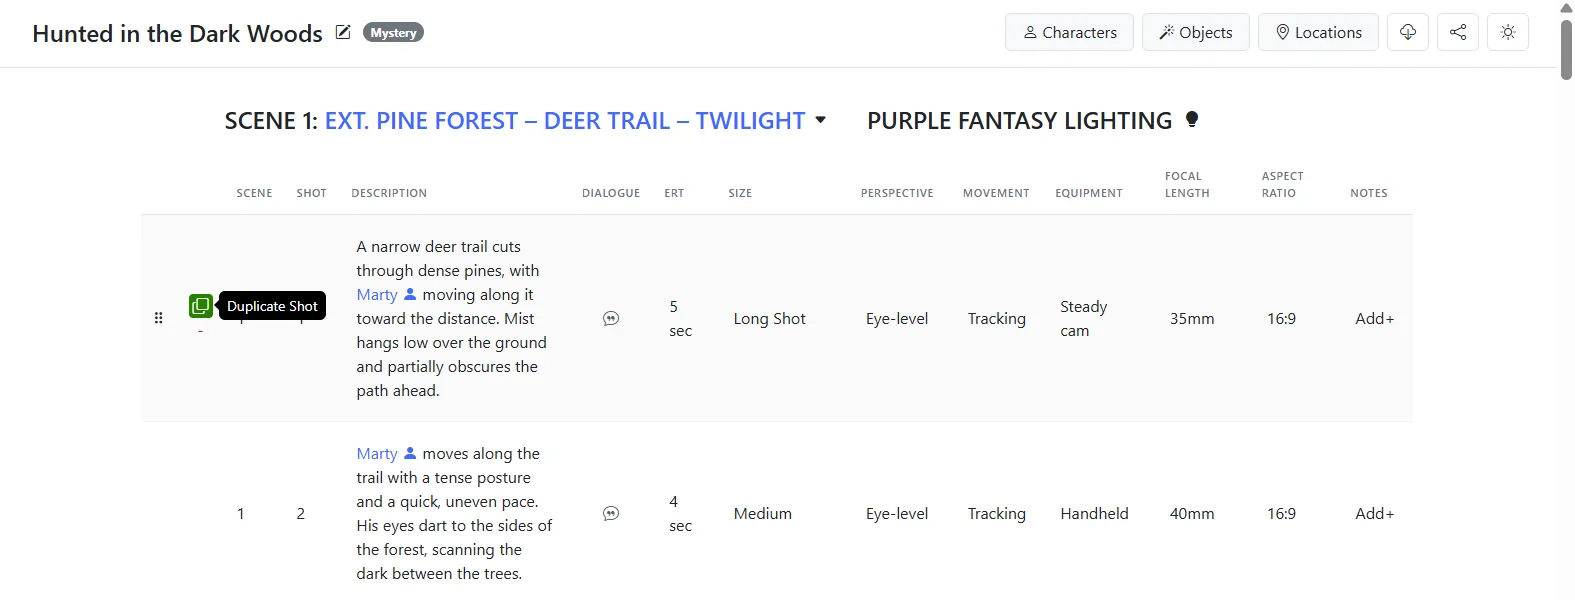This screenshot has height=600, width=1575.
Task: Click the scrollbar up arrow
Action: (x=1566, y=7)
